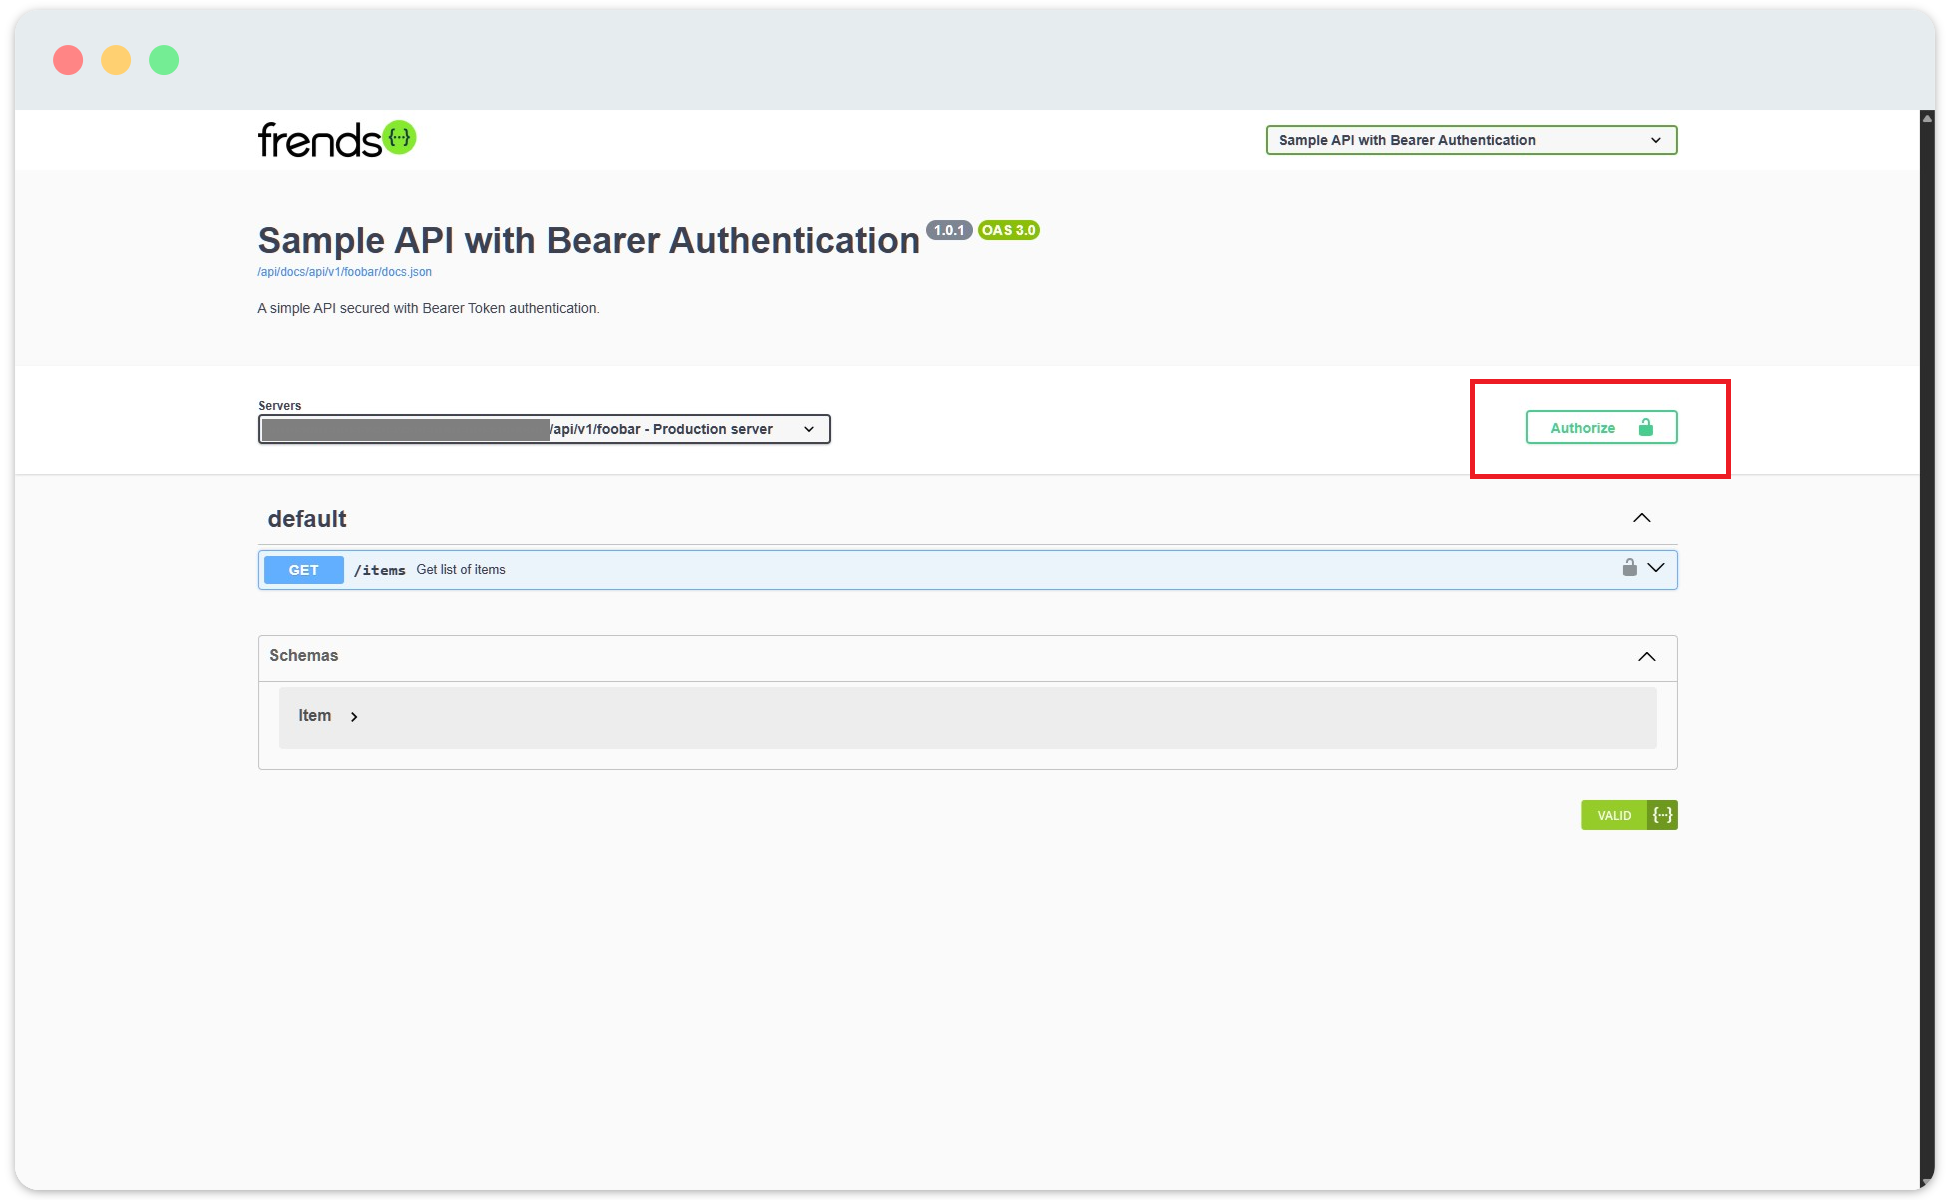
Task: Click the blue GET method label
Action: tap(303, 570)
